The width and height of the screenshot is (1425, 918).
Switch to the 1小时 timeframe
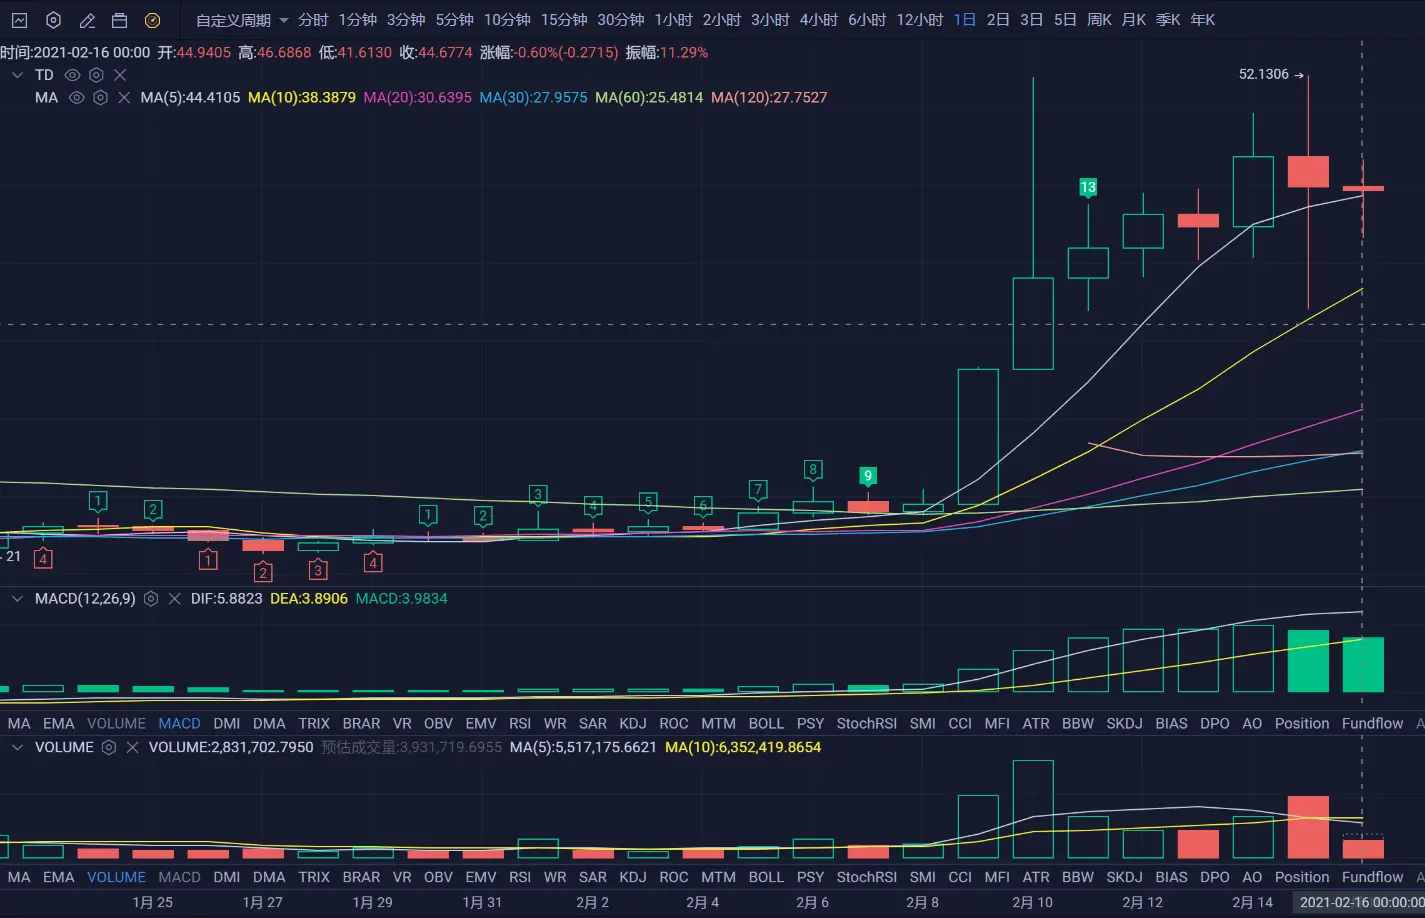[x=674, y=20]
